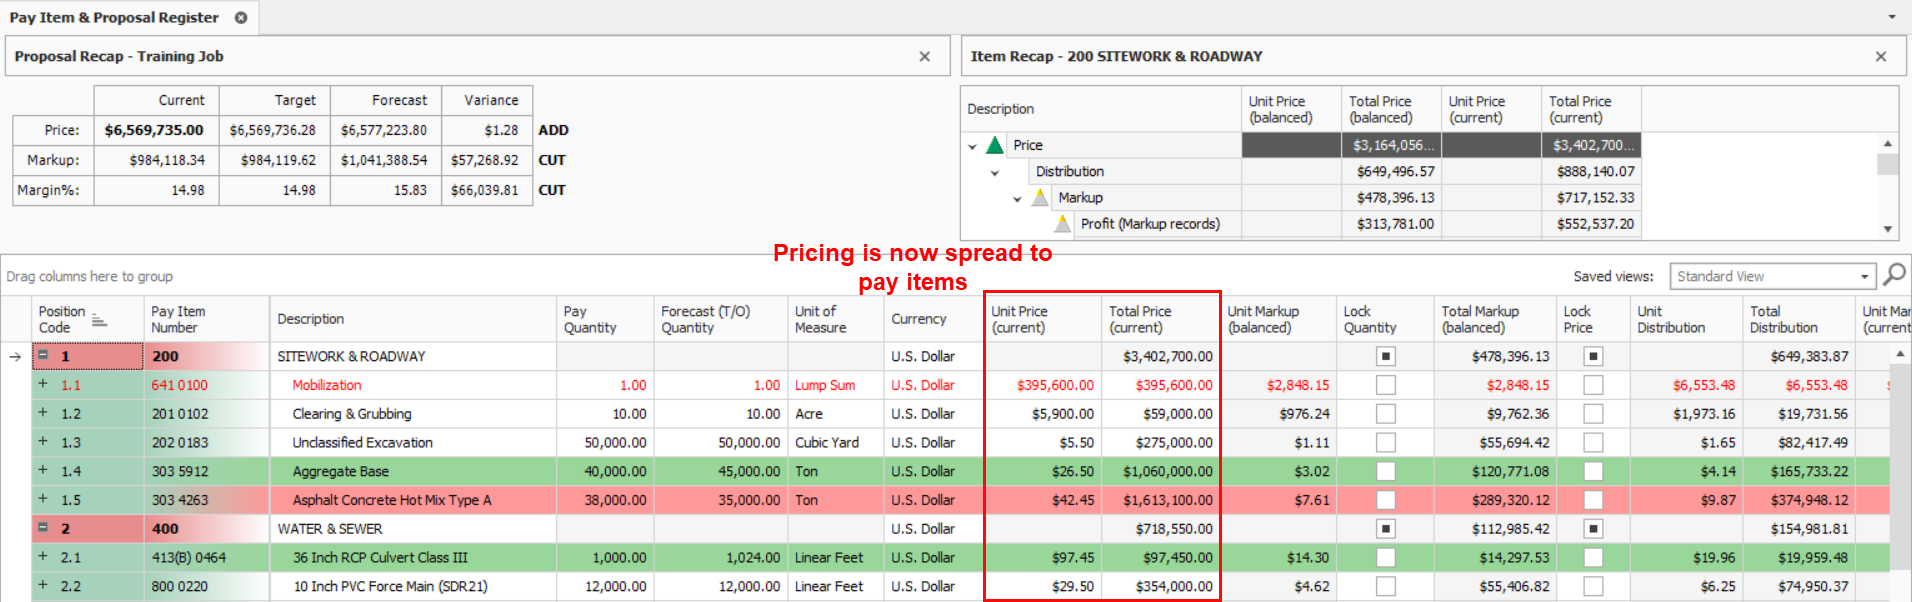1912x602 pixels.
Task: Check Lock Quantity for Mobilization row
Action: pyautogui.click(x=1385, y=385)
